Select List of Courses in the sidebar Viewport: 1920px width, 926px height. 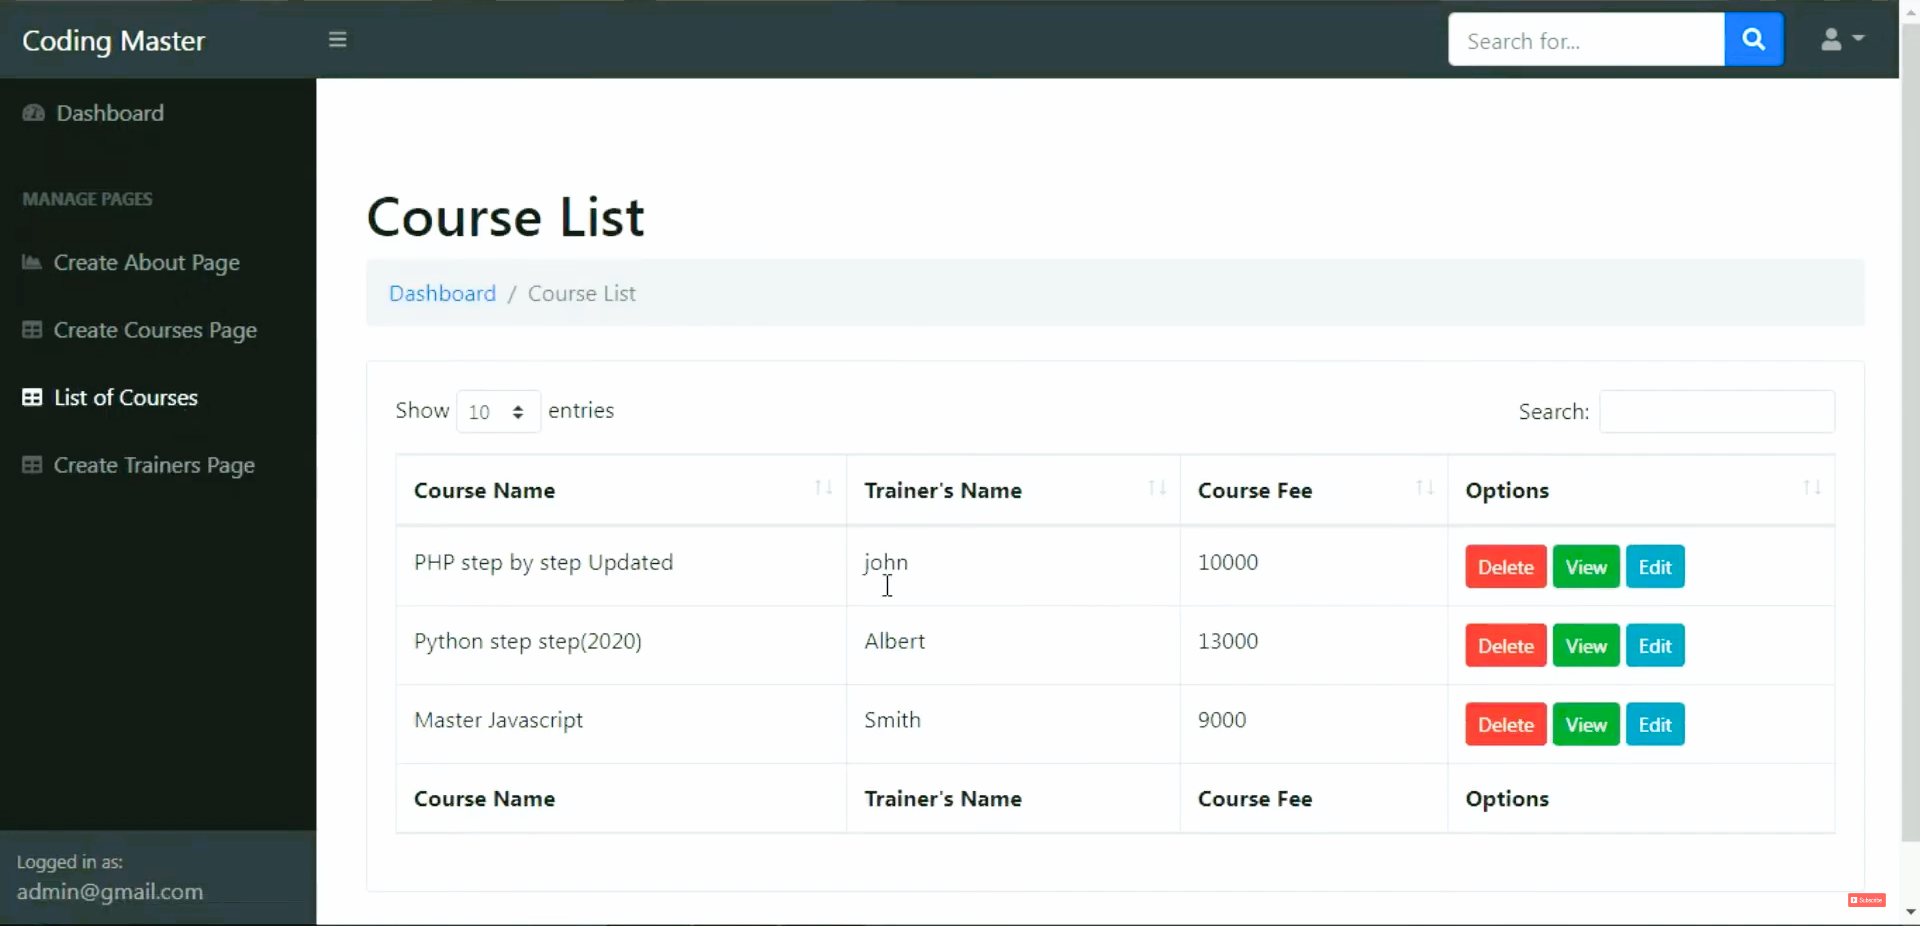[126, 397]
